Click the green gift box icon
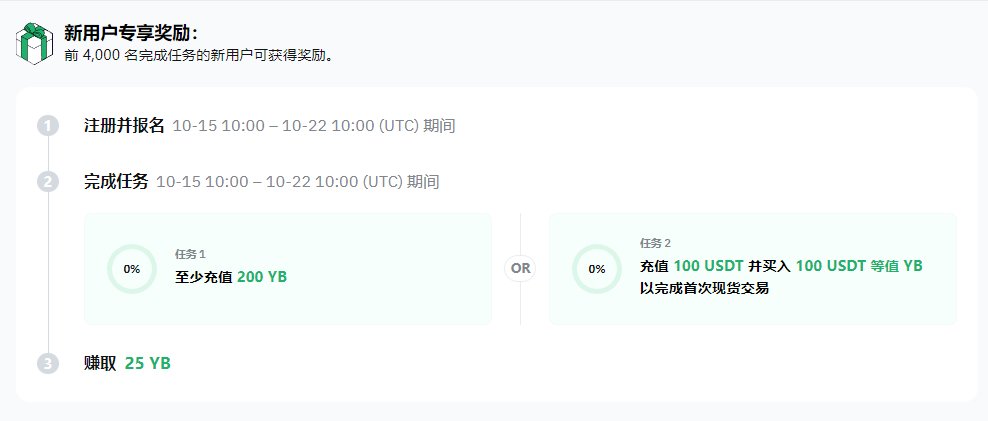 click(33, 44)
